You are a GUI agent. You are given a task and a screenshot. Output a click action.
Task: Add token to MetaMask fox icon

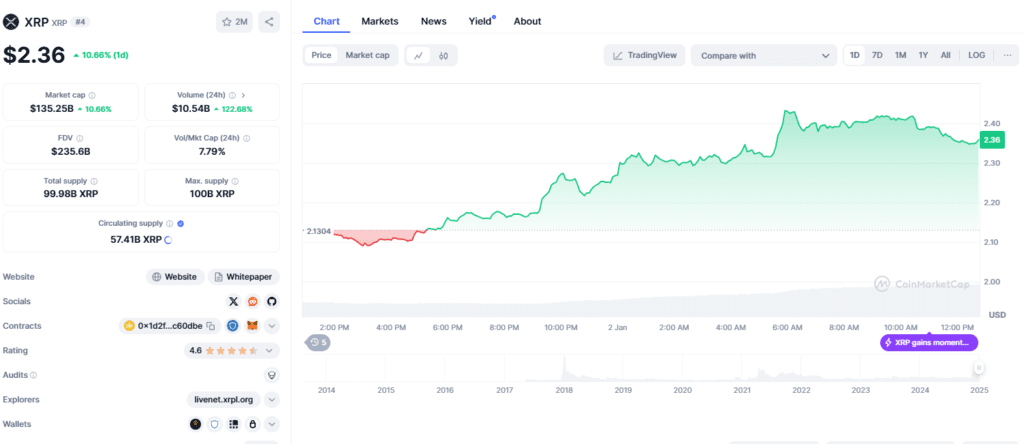click(x=252, y=326)
